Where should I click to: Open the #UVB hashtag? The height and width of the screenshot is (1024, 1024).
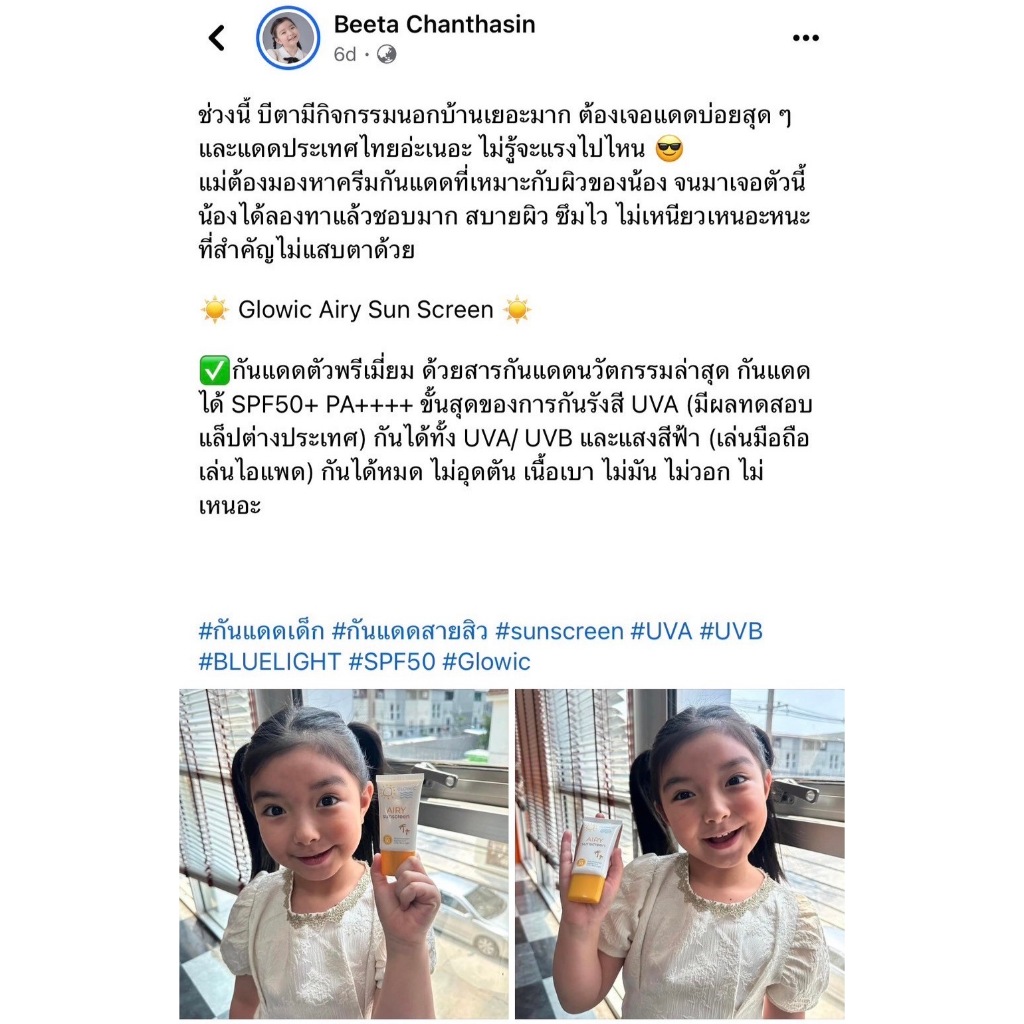[731, 631]
